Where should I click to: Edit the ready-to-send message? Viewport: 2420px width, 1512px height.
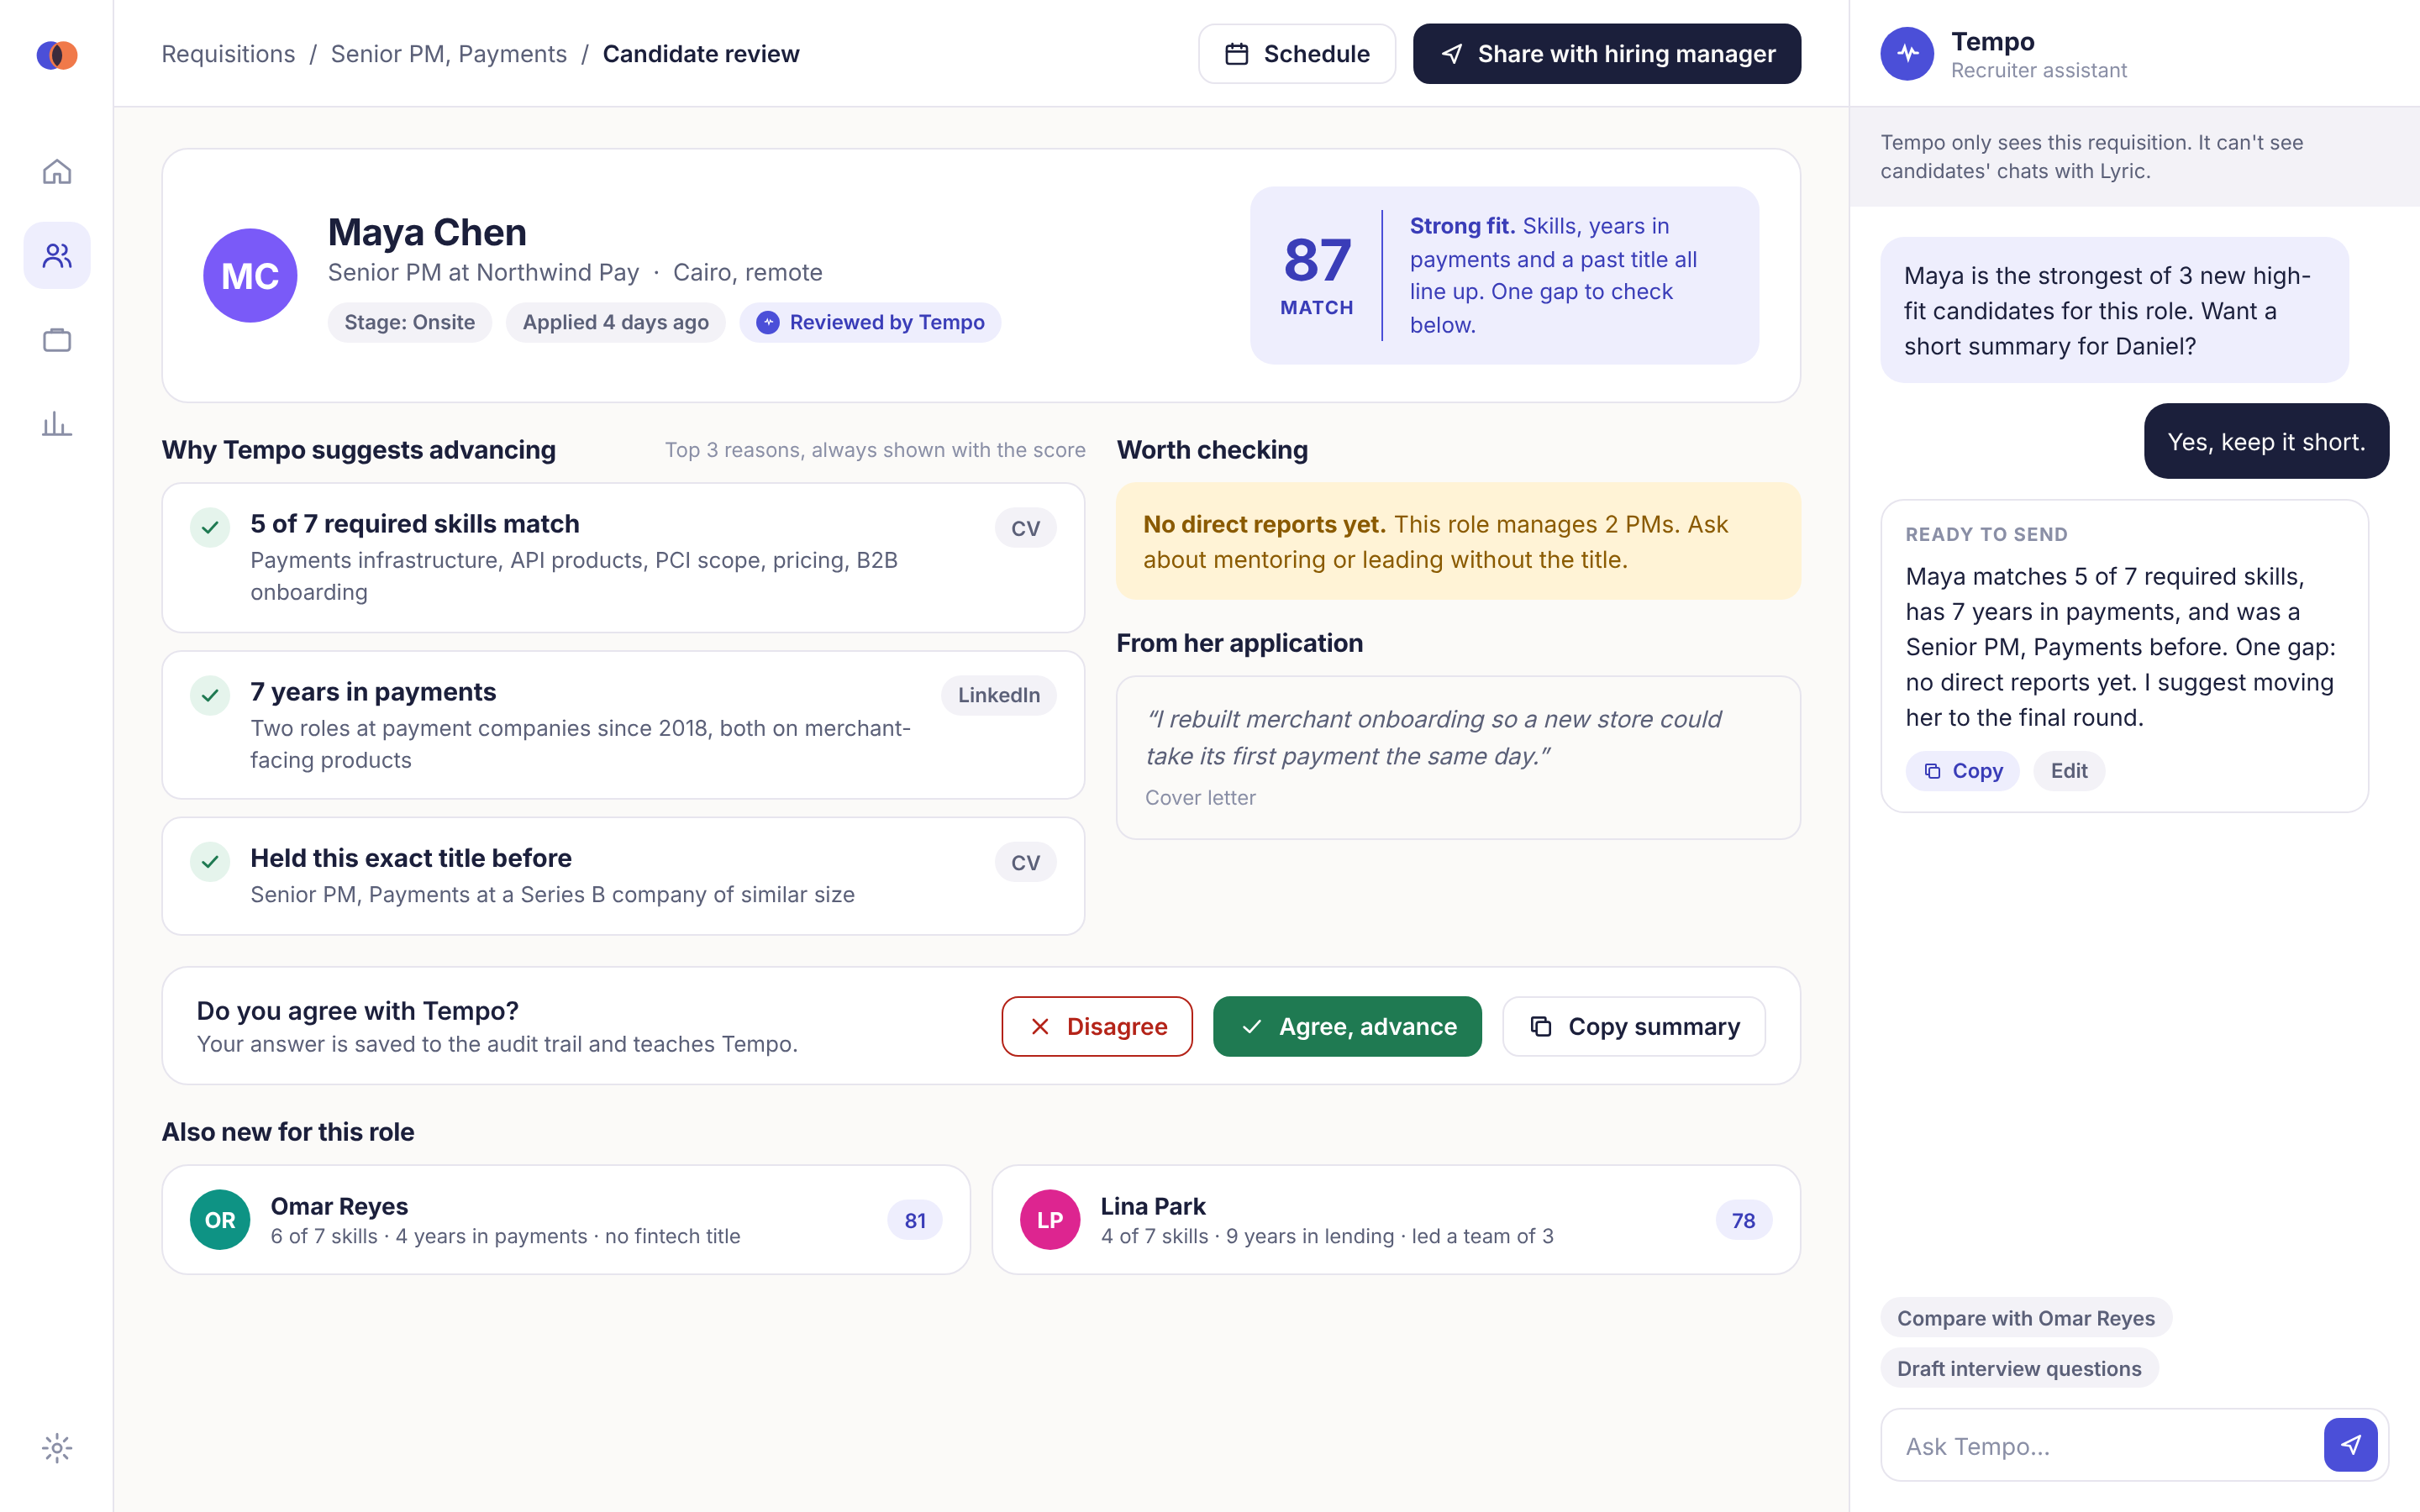pyautogui.click(x=2068, y=771)
